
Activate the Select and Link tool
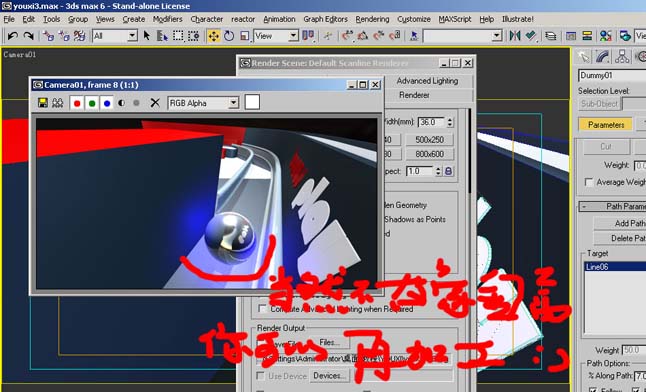click(49, 36)
